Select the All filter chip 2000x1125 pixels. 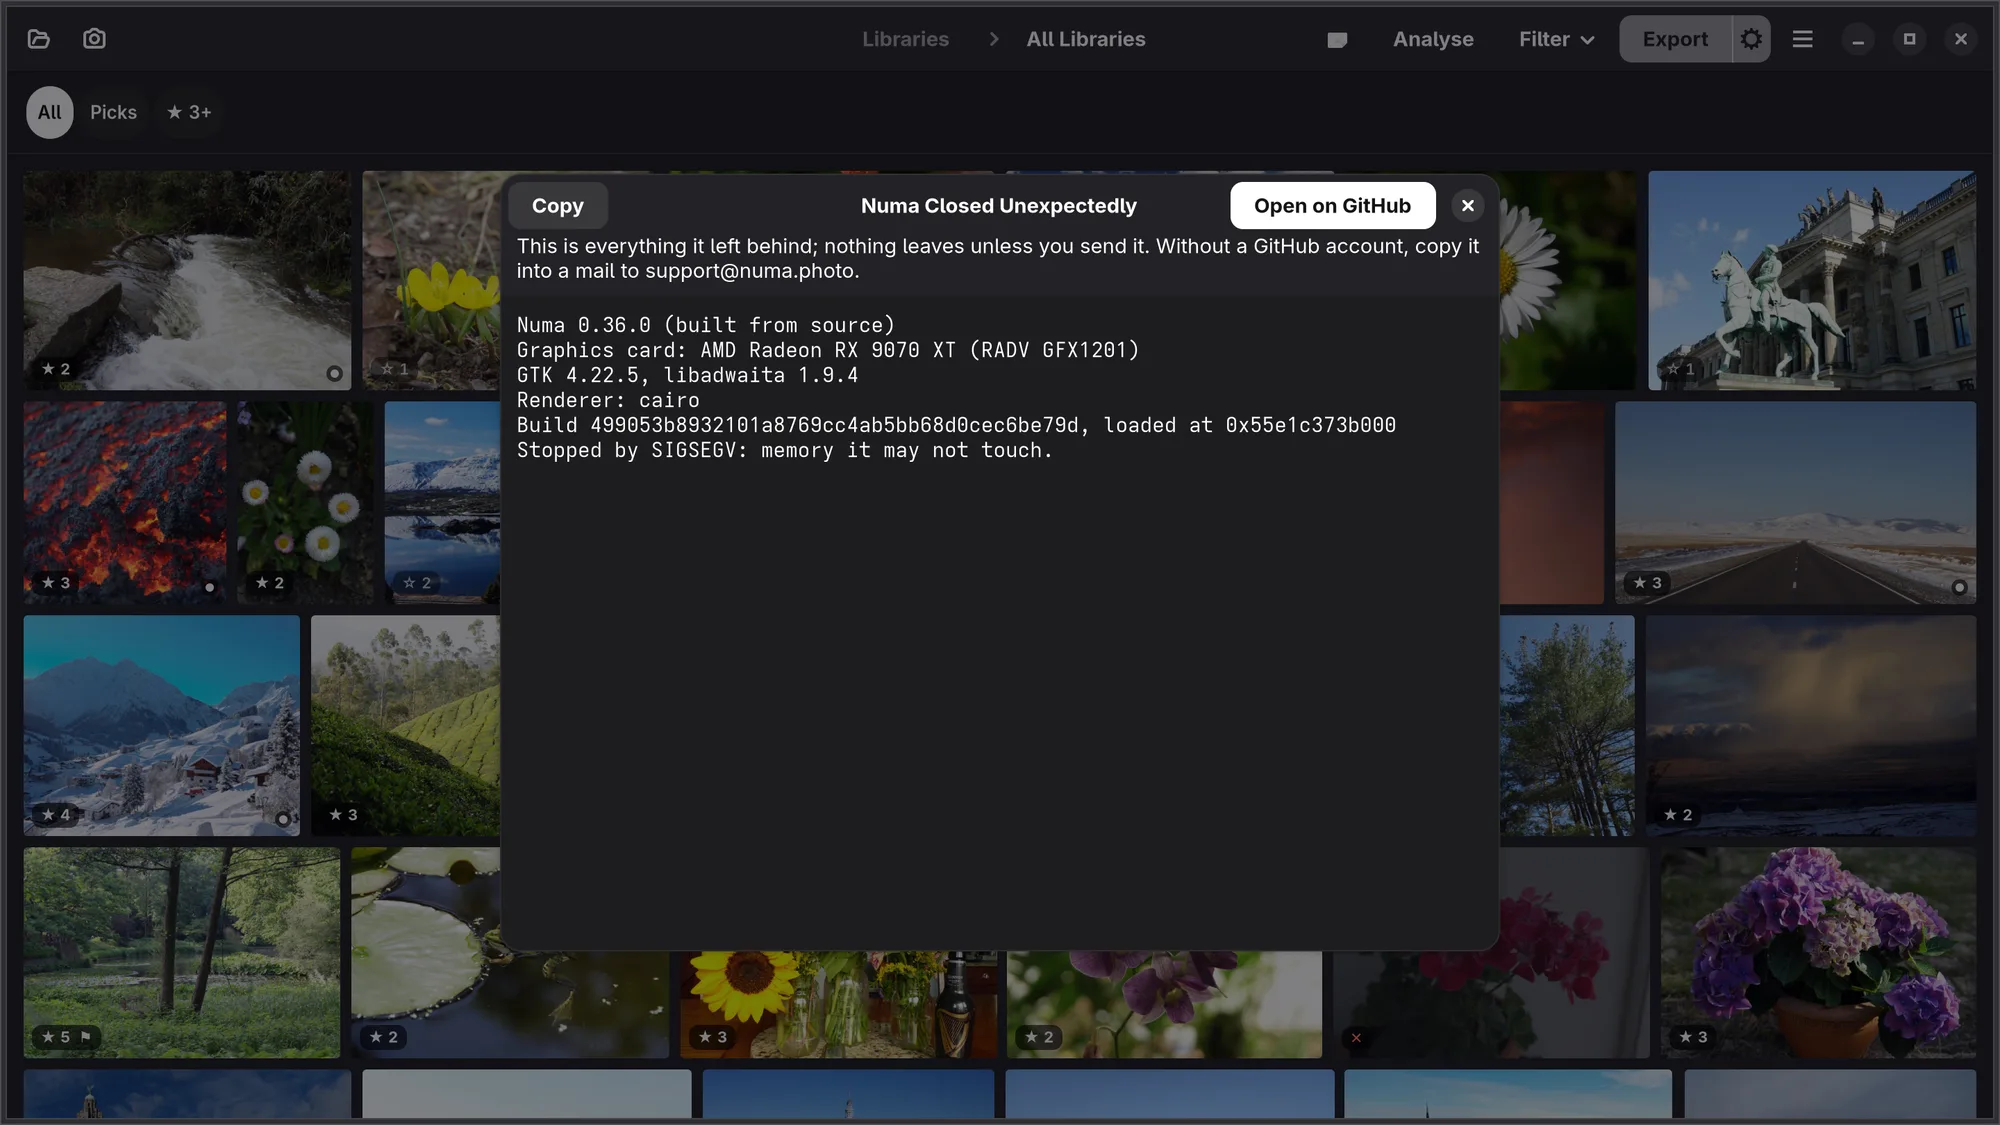[x=50, y=112]
